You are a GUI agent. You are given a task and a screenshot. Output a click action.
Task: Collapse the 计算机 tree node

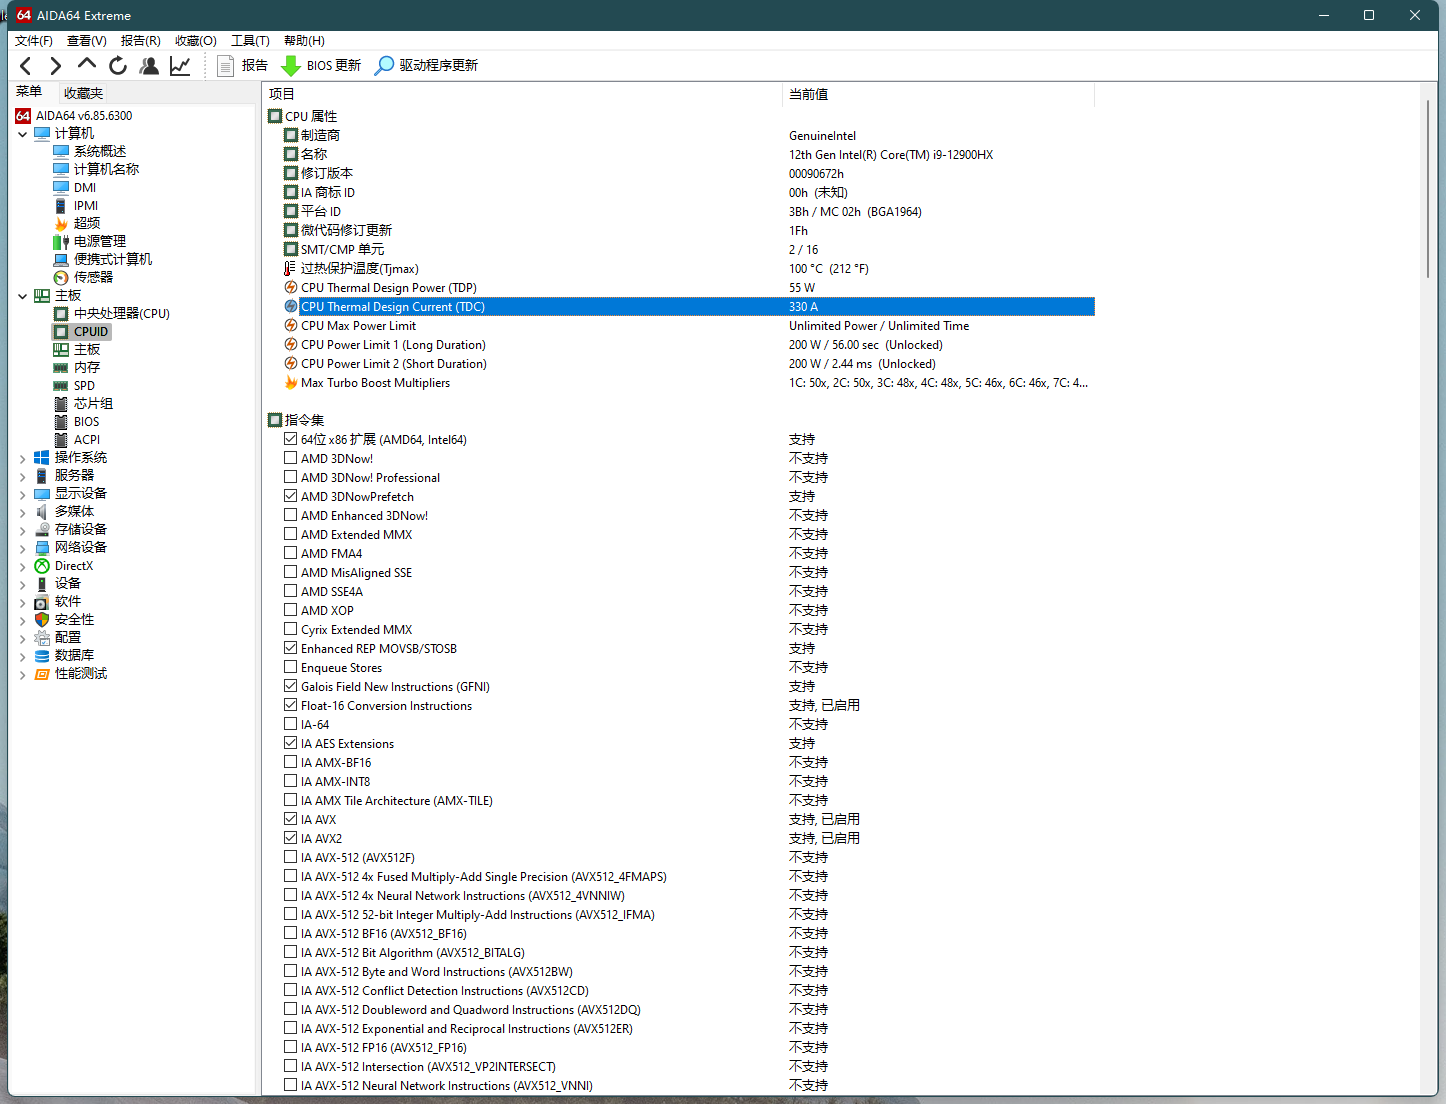tap(22, 134)
